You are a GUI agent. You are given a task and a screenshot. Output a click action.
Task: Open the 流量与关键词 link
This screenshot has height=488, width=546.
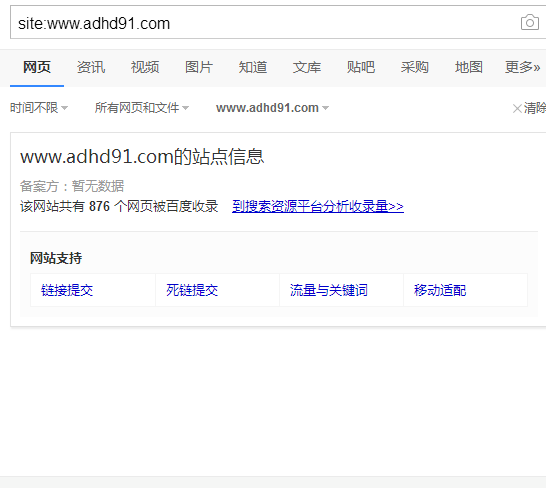click(329, 290)
